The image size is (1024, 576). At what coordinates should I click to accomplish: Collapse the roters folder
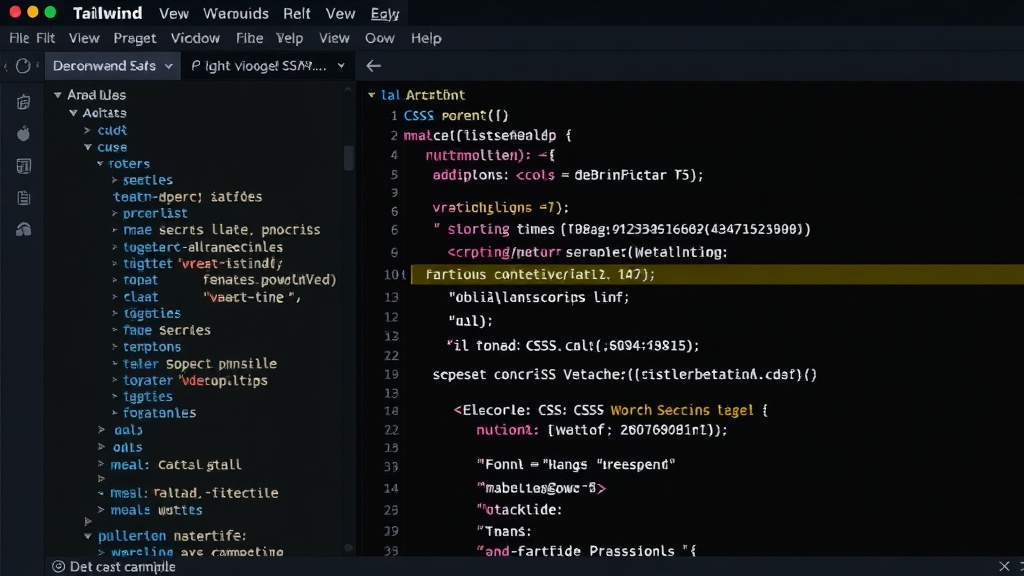[100, 164]
